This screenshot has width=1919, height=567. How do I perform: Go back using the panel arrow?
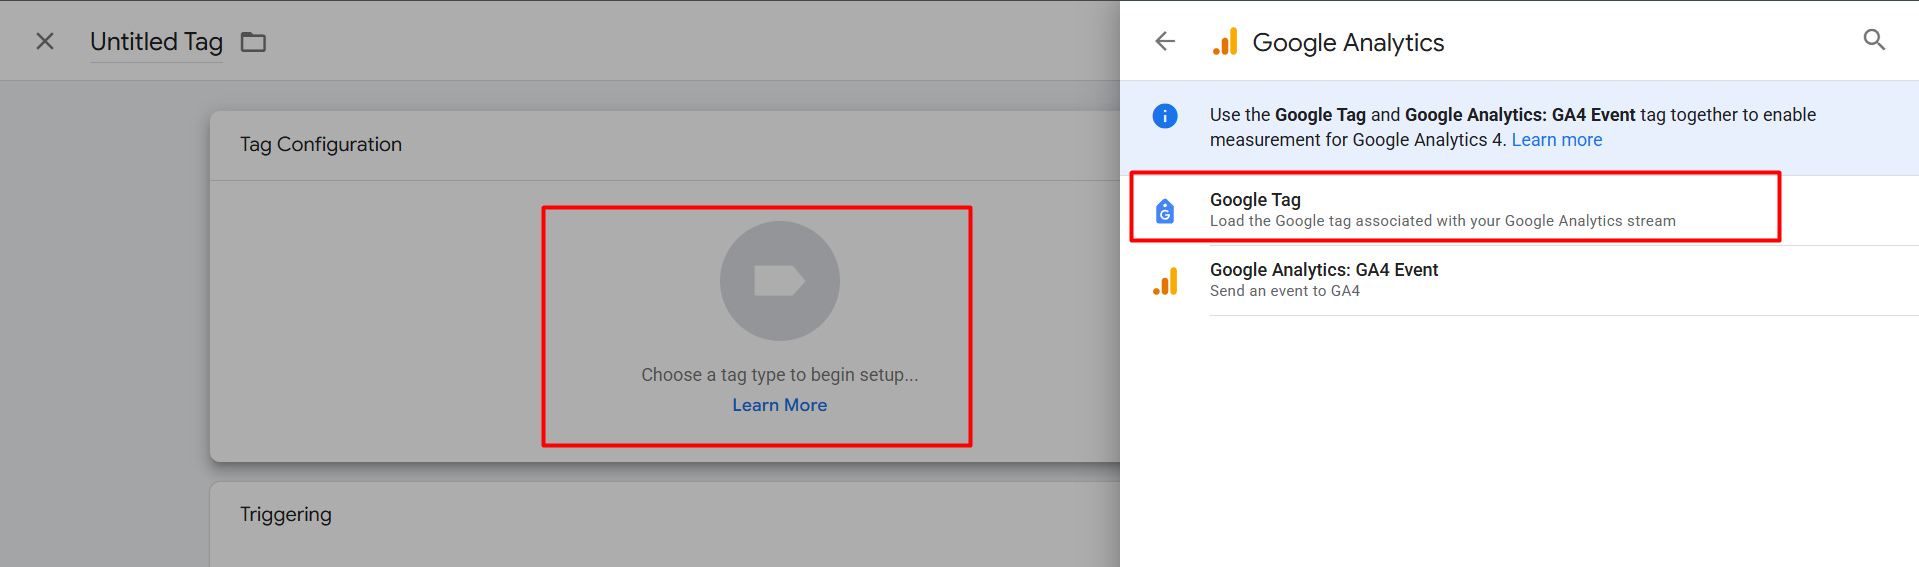coord(1165,41)
